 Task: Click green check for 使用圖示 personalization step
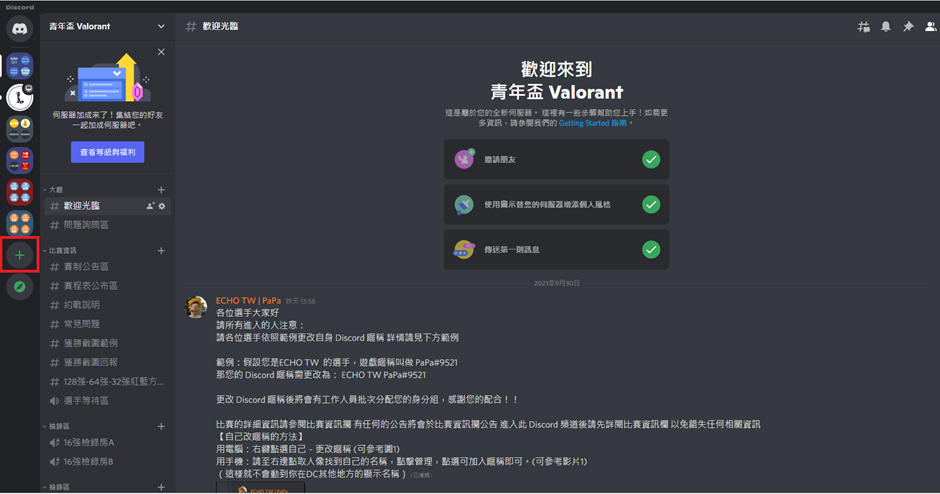[x=651, y=204]
